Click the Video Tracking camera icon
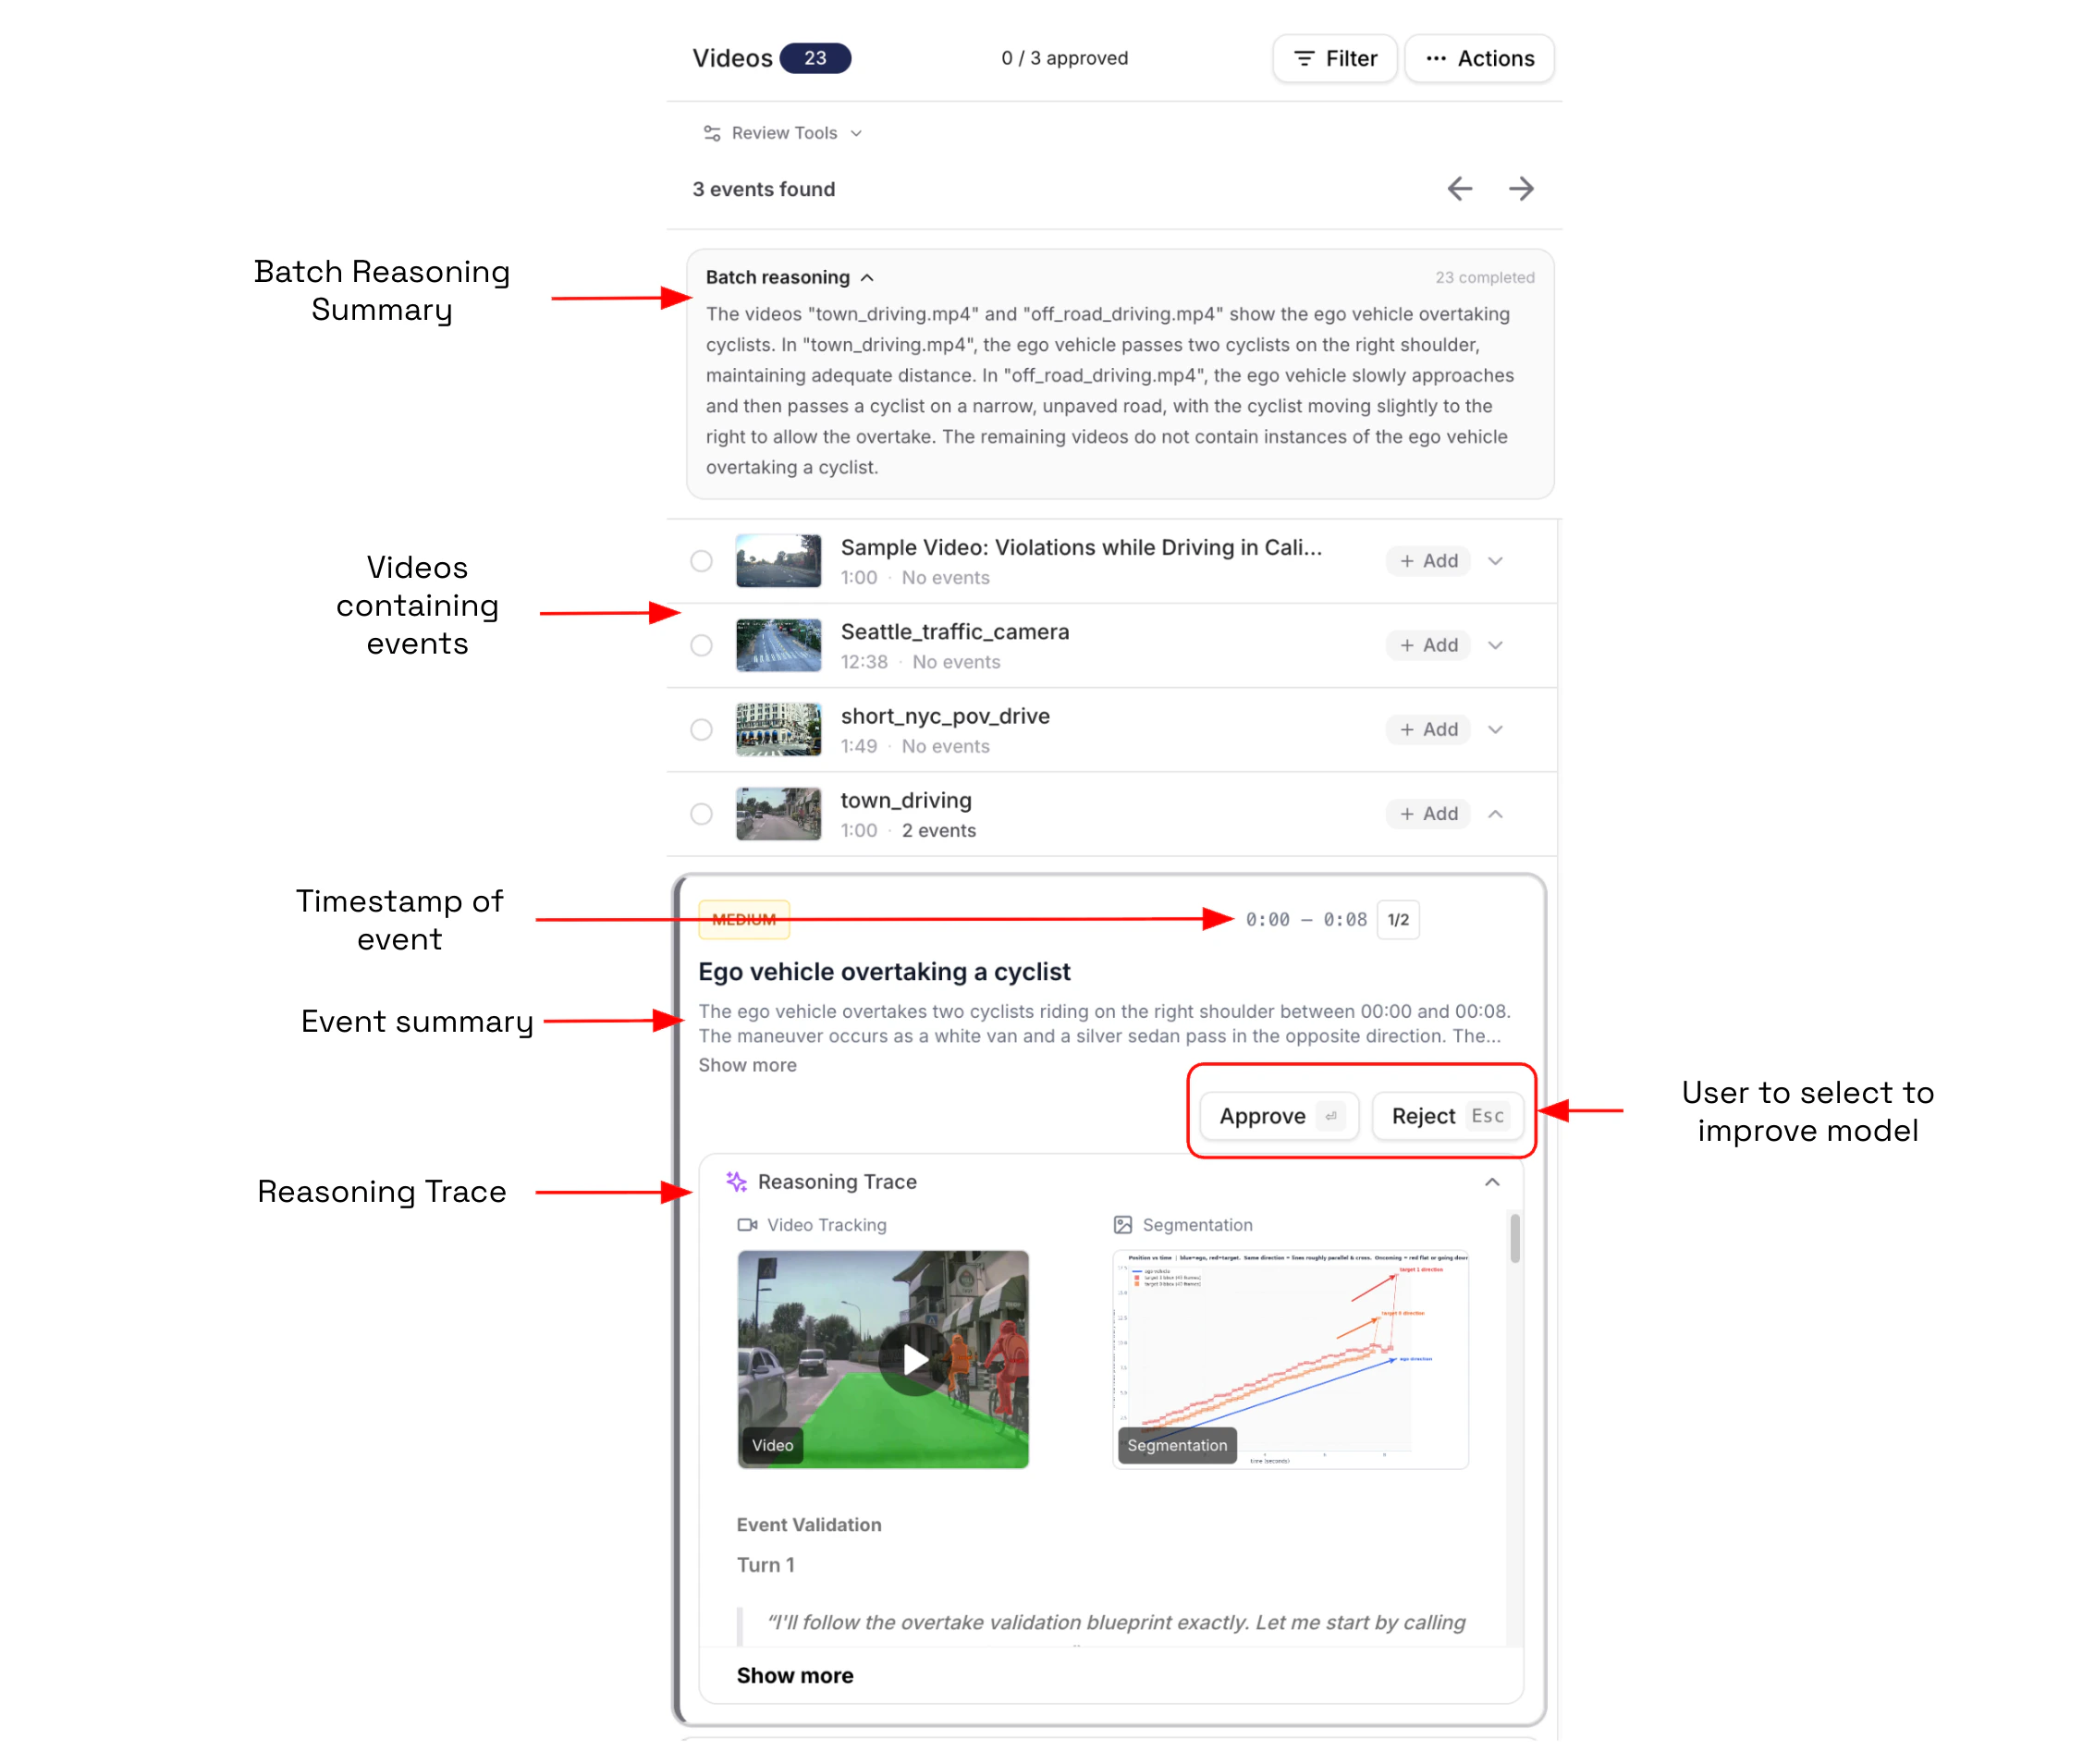 pyautogui.click(x=747, y=1225)
